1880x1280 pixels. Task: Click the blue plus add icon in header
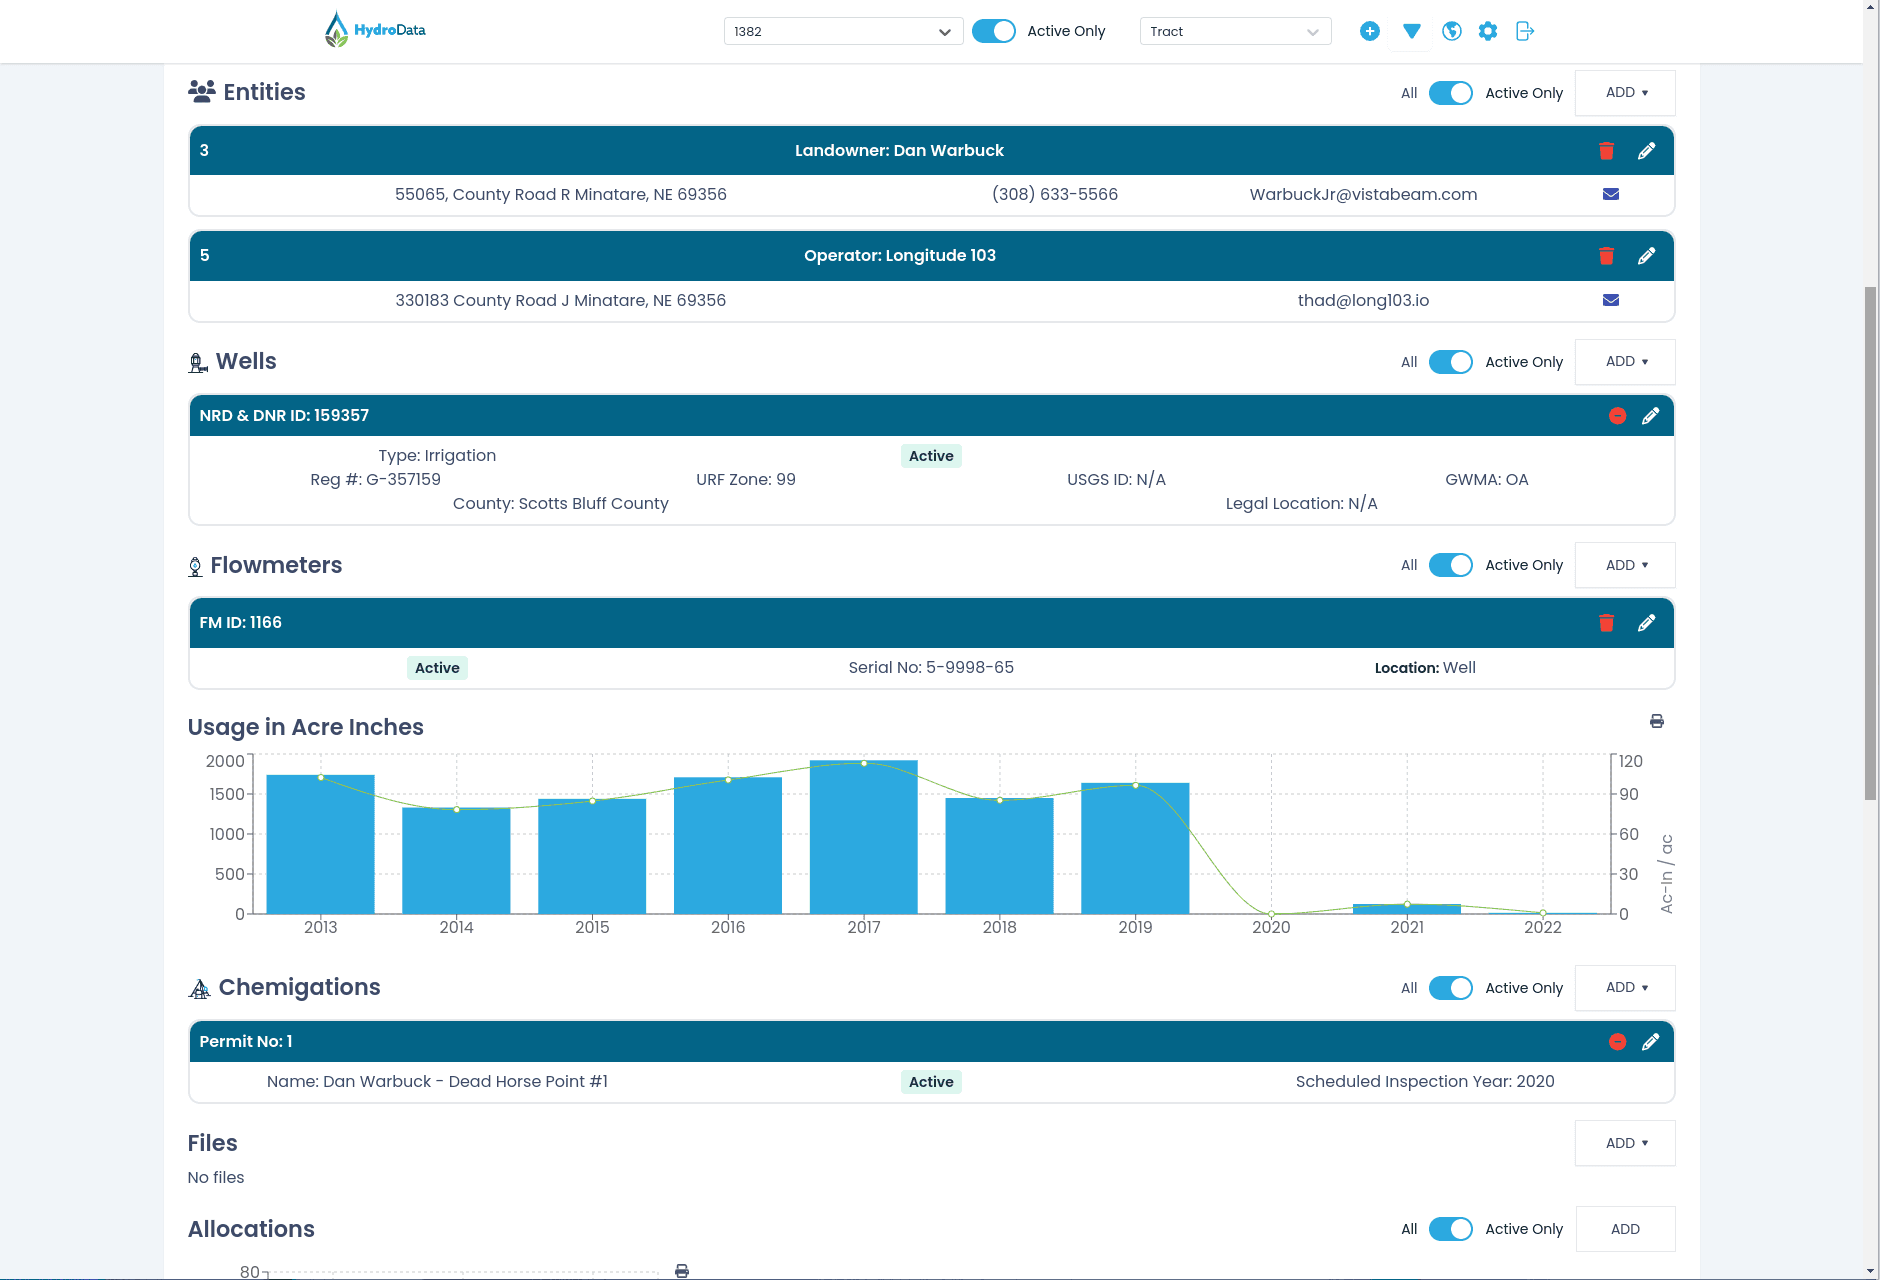point(1370,31)
